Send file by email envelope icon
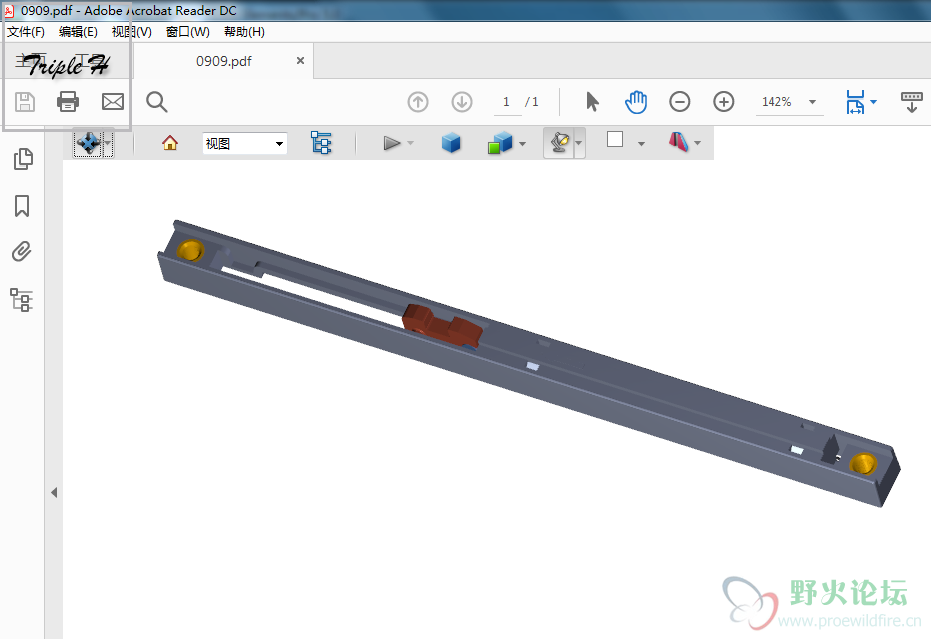 click(113, 102)
